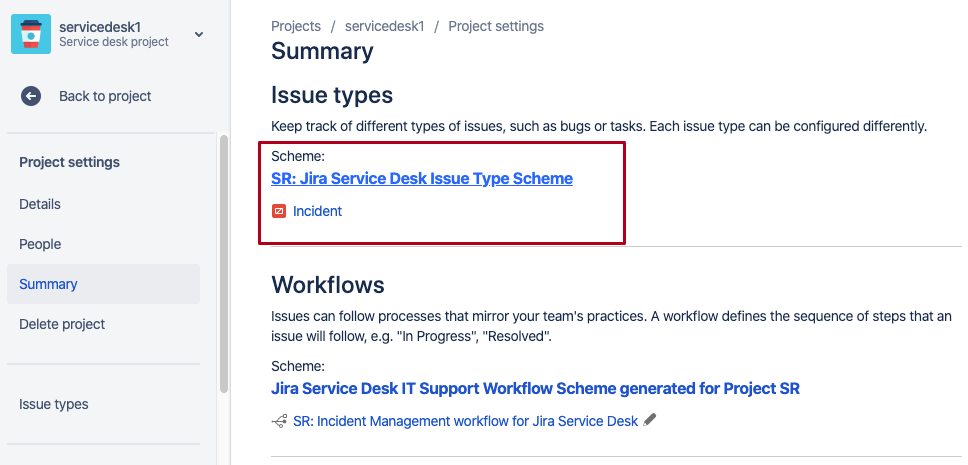The image size is (968, 465).
Task: Click the red Incident issue type icon
Action: coord(279,211)
